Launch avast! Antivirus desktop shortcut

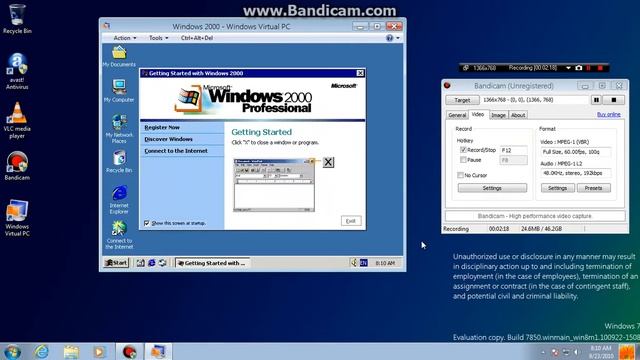click(x=17, y=71)
